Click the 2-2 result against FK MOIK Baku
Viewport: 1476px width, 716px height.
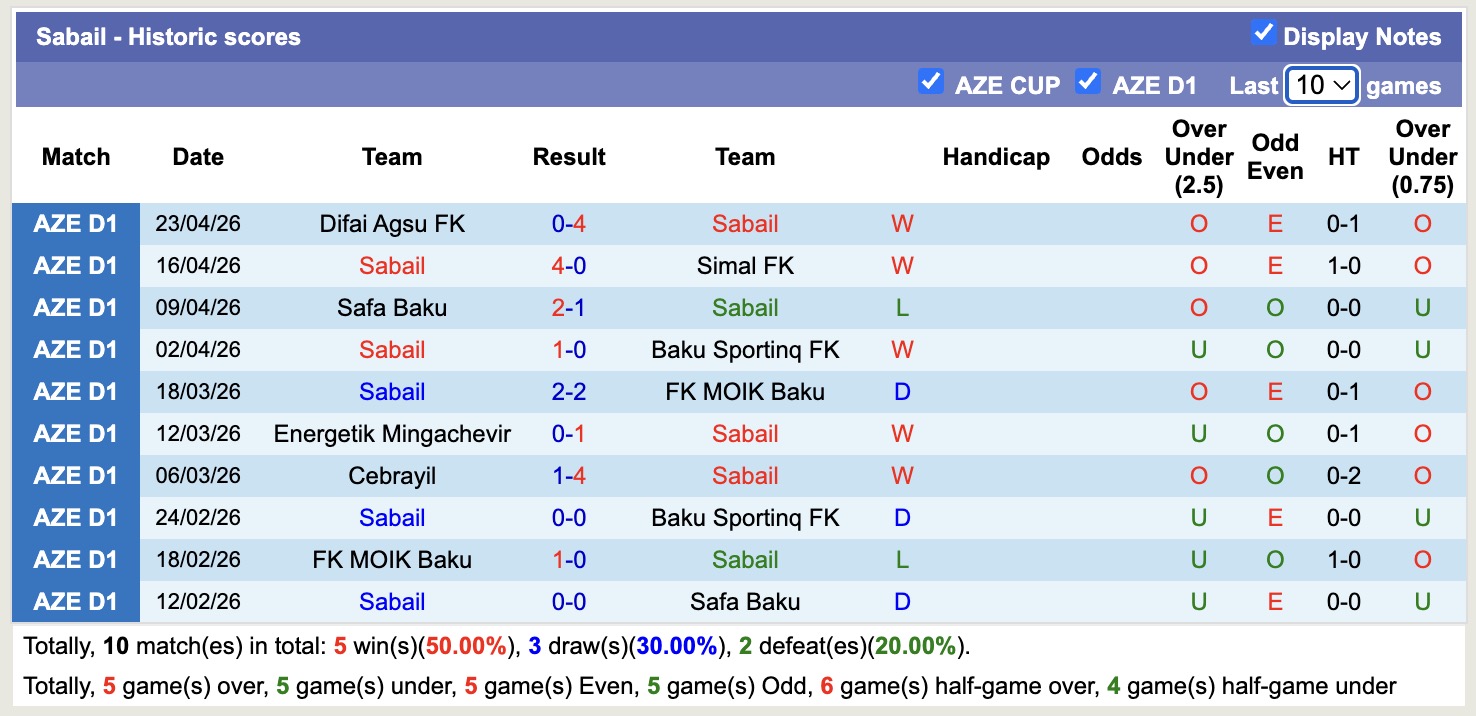(x=568, y=391)
